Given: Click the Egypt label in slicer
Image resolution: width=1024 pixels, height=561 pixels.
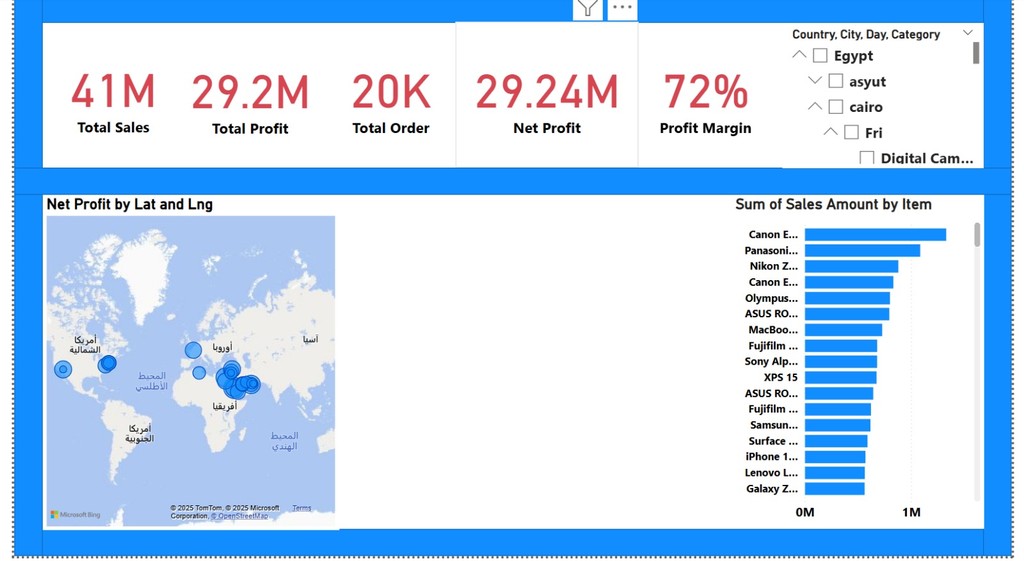Looking at the screenshot, I should click(854, 56).
